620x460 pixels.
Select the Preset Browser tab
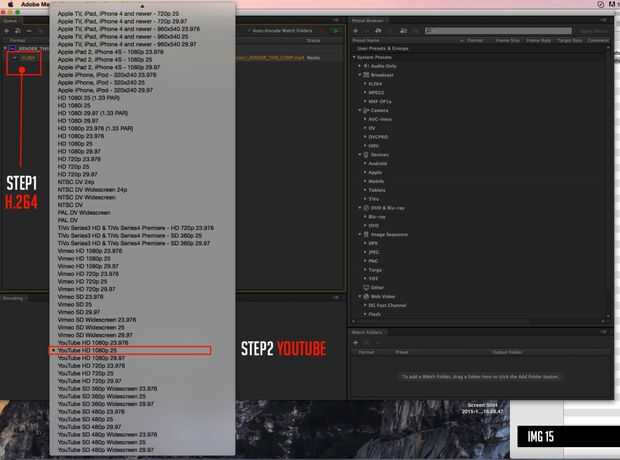tap(368, 20)
